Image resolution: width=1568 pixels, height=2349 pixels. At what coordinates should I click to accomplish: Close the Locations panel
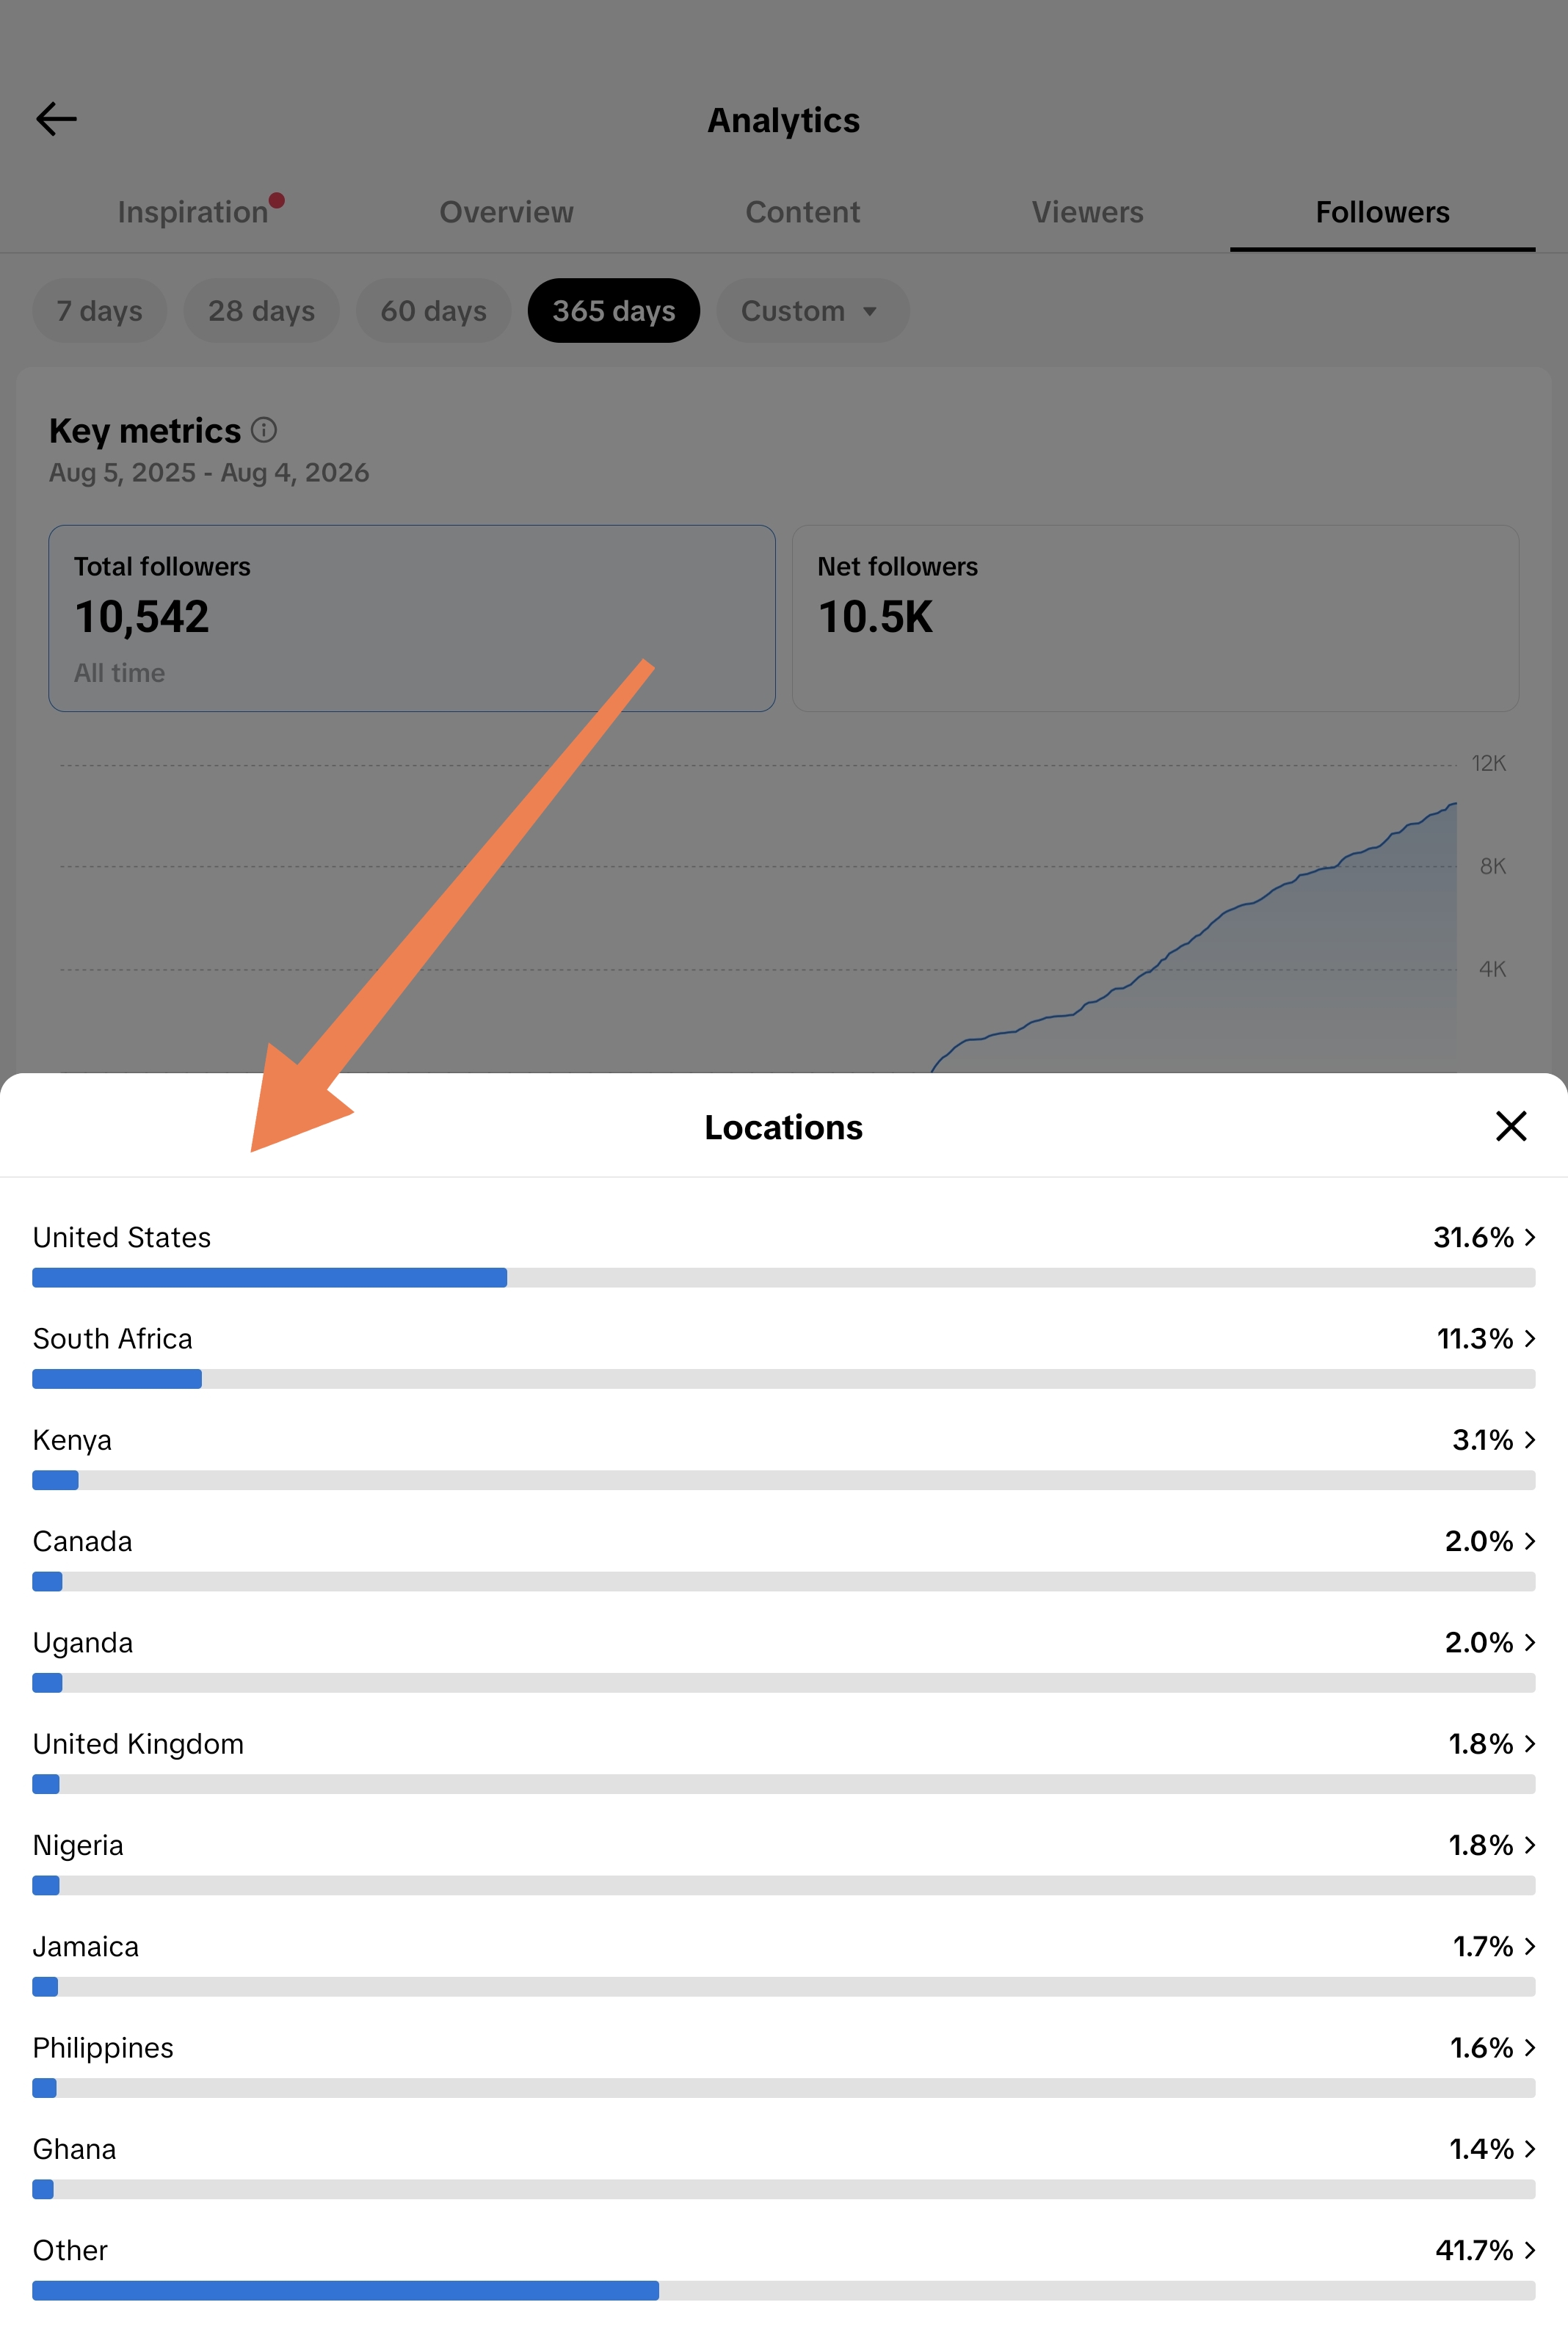point(1510,1126)
